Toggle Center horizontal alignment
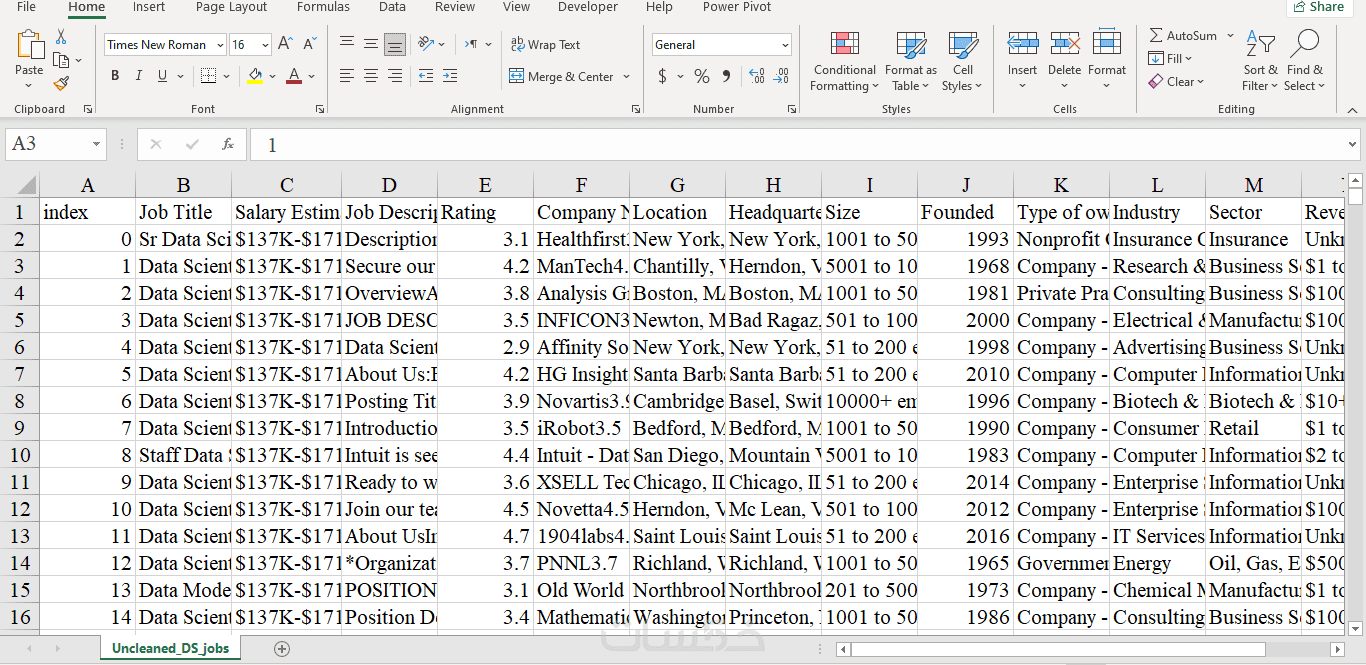The image size is (1366, 665). pyautogui.click(x=371, y=76)
